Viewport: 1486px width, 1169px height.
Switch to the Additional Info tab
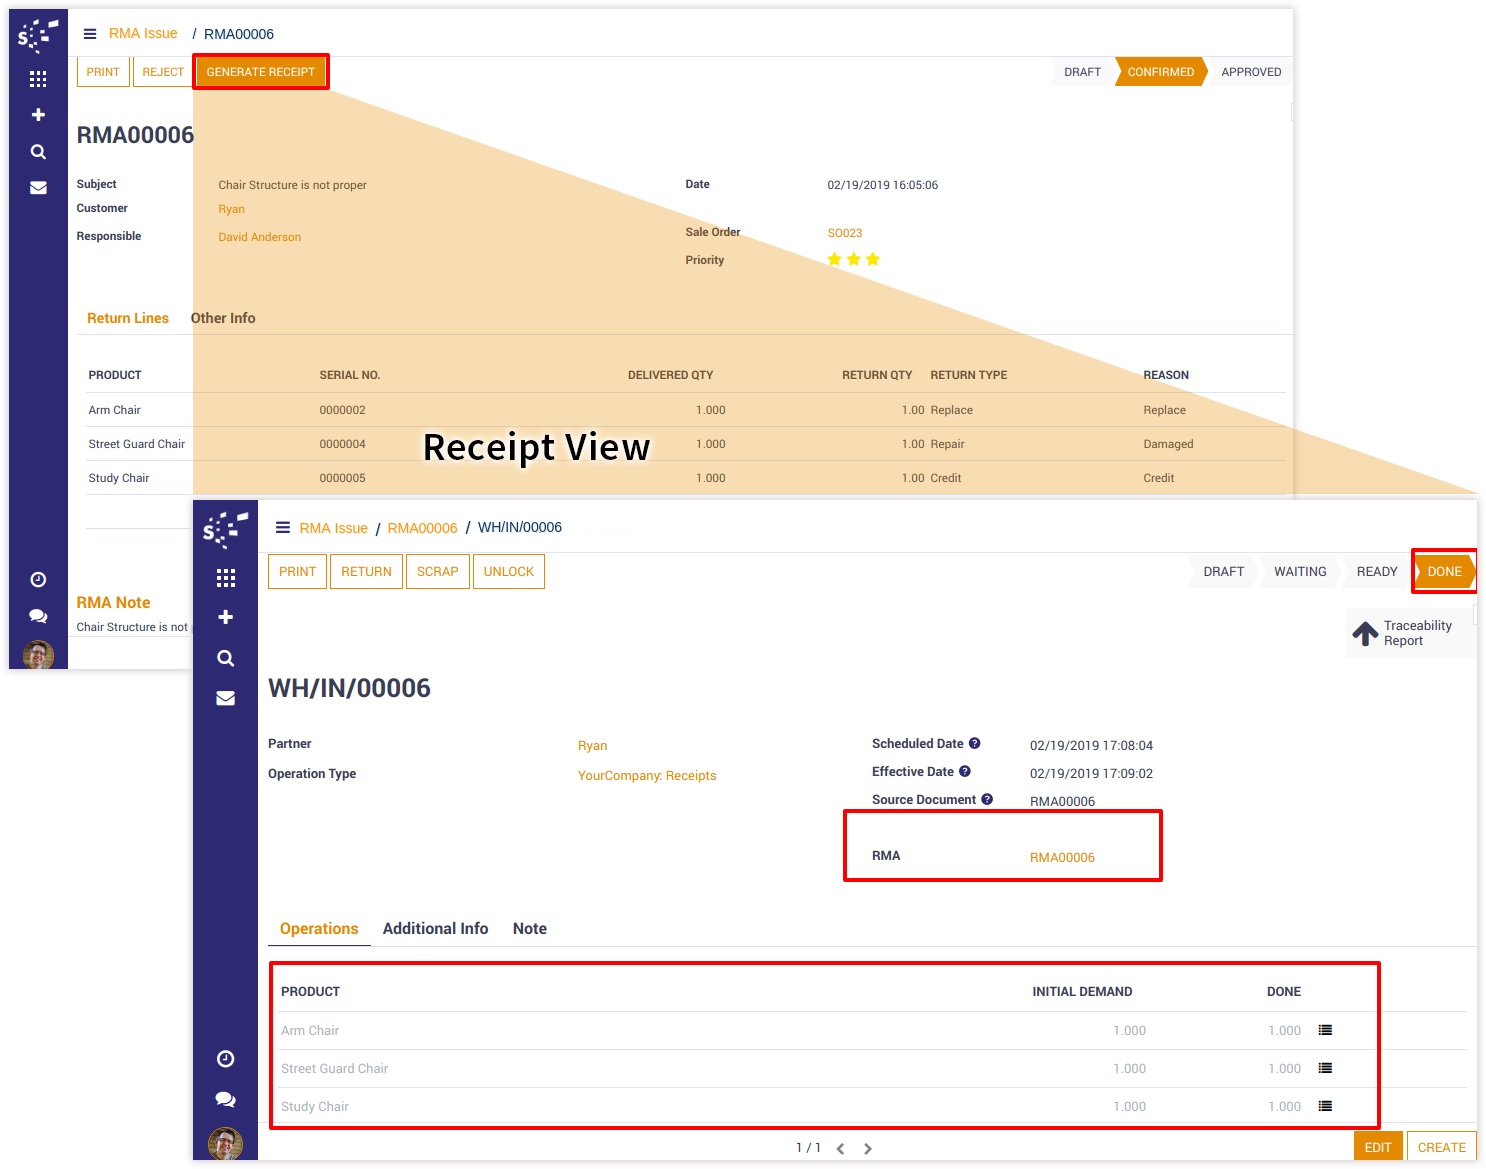point(435,929)
